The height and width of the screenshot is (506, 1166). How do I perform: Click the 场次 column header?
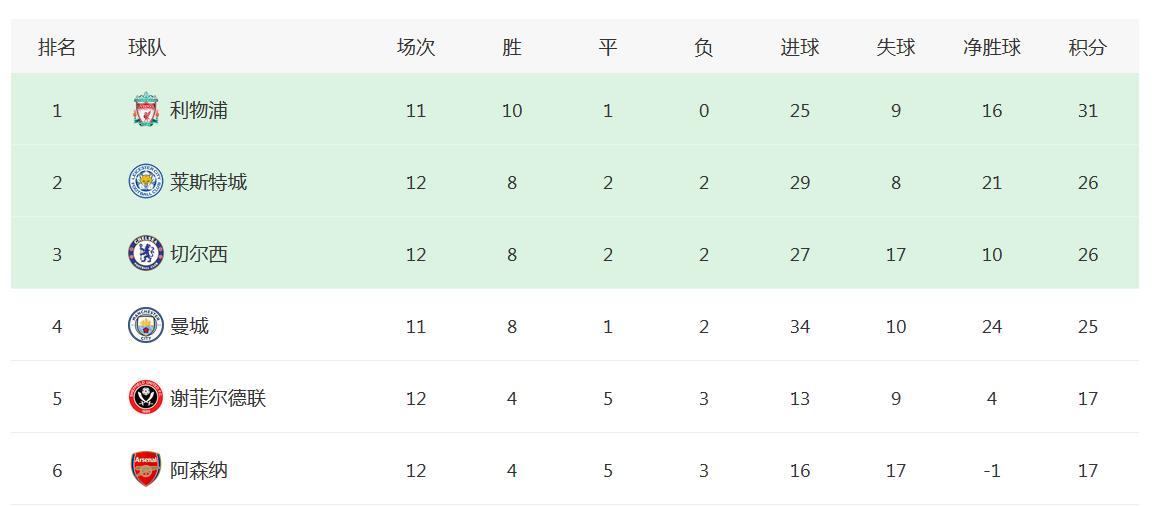(x=416, y=47)
